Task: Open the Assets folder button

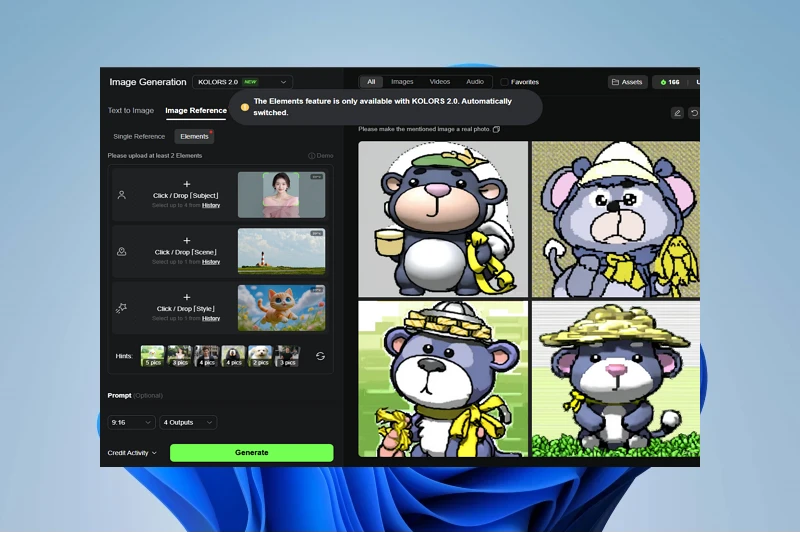Action: pyautogui.click(x=628, y=82)
